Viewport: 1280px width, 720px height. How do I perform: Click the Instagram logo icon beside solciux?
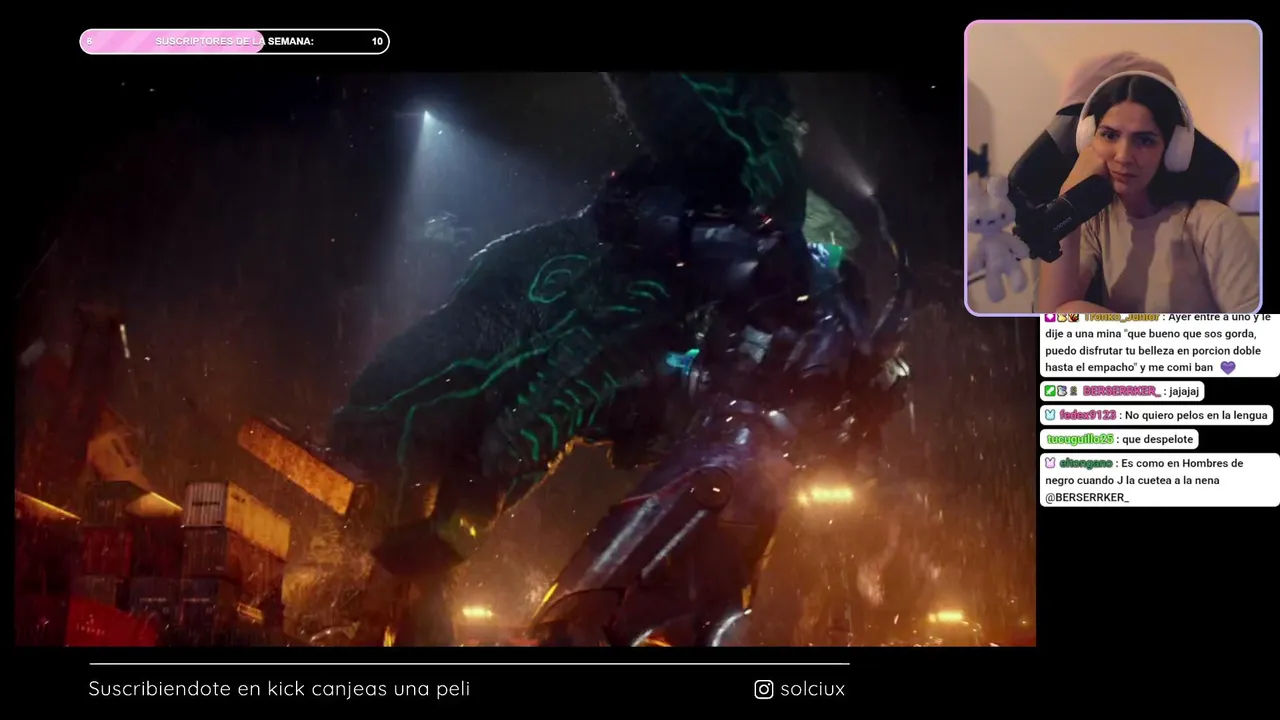pyautogui.click(x=764, y=689)
